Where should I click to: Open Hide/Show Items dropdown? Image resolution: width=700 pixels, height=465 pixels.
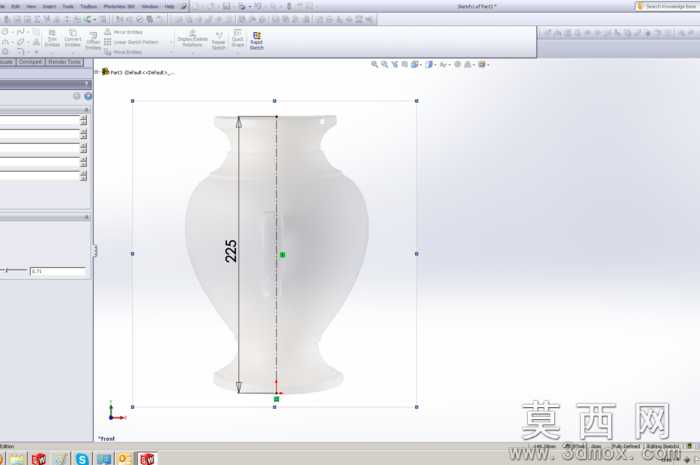[x=444, y=65]
